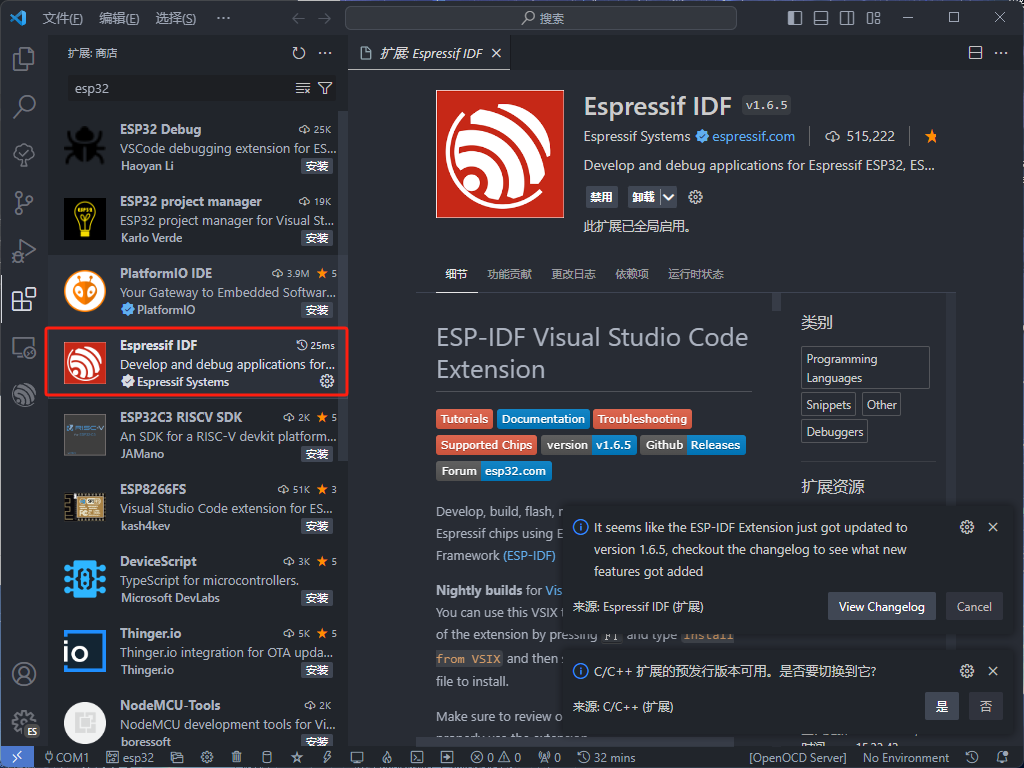Open the extension filter funnel

coord(325,88)
